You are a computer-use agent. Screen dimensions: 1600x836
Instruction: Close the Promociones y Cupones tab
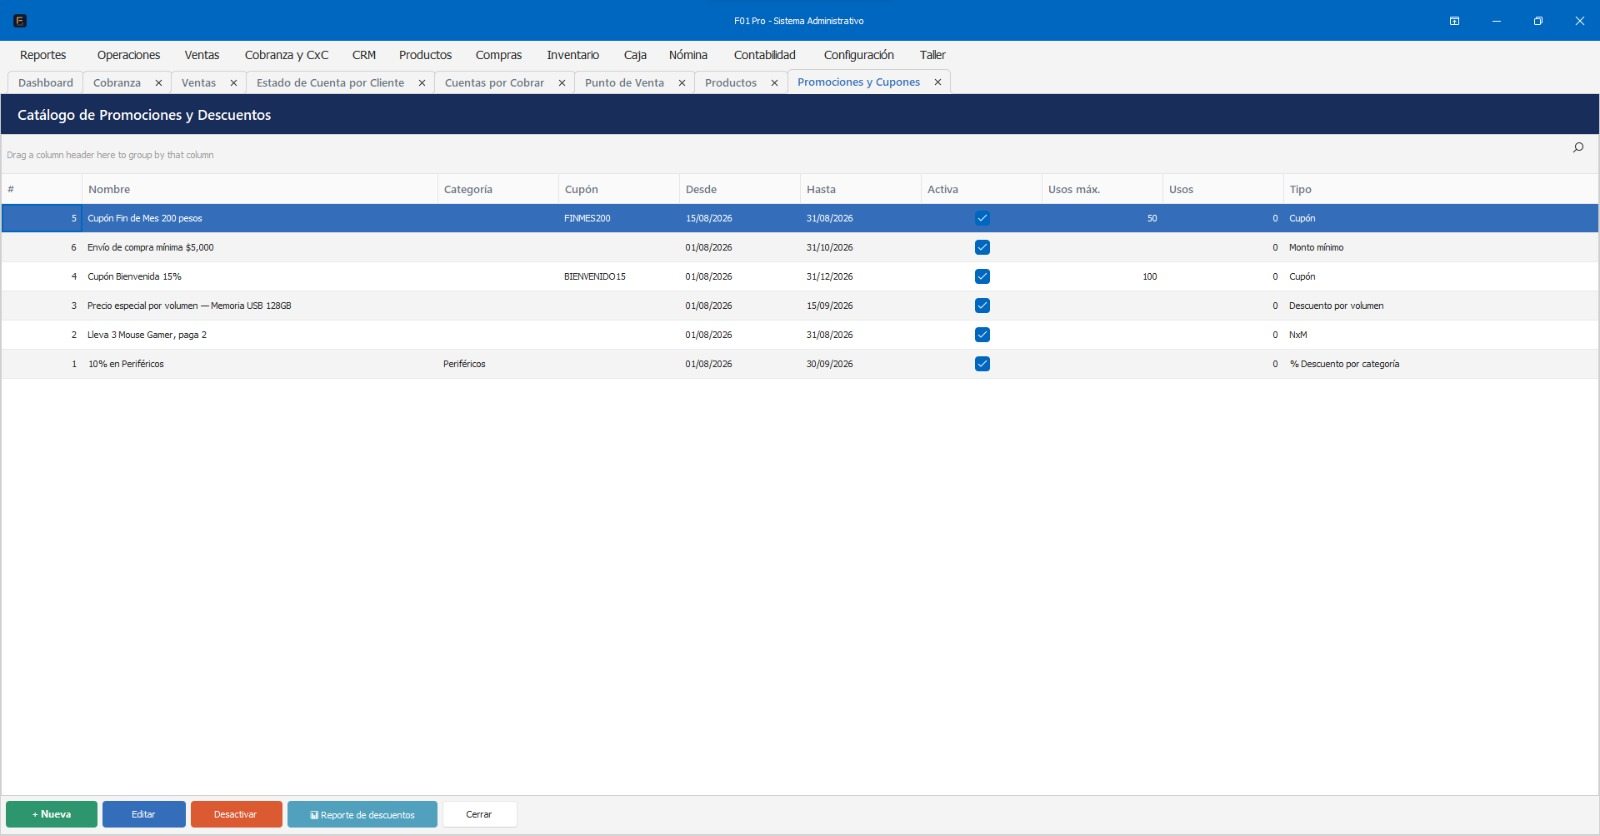tap(938, 82)
